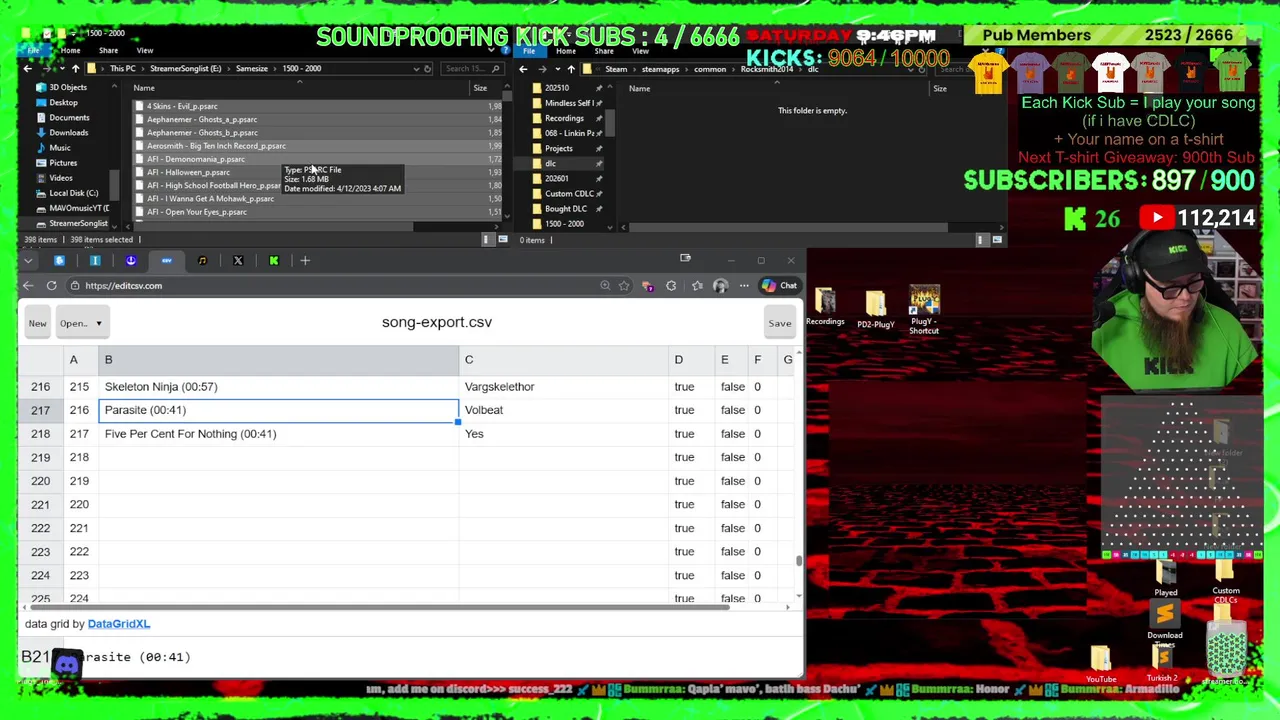Sort the left Explorer list by Name
1280x720 pixels.
[x=144, y=88]
